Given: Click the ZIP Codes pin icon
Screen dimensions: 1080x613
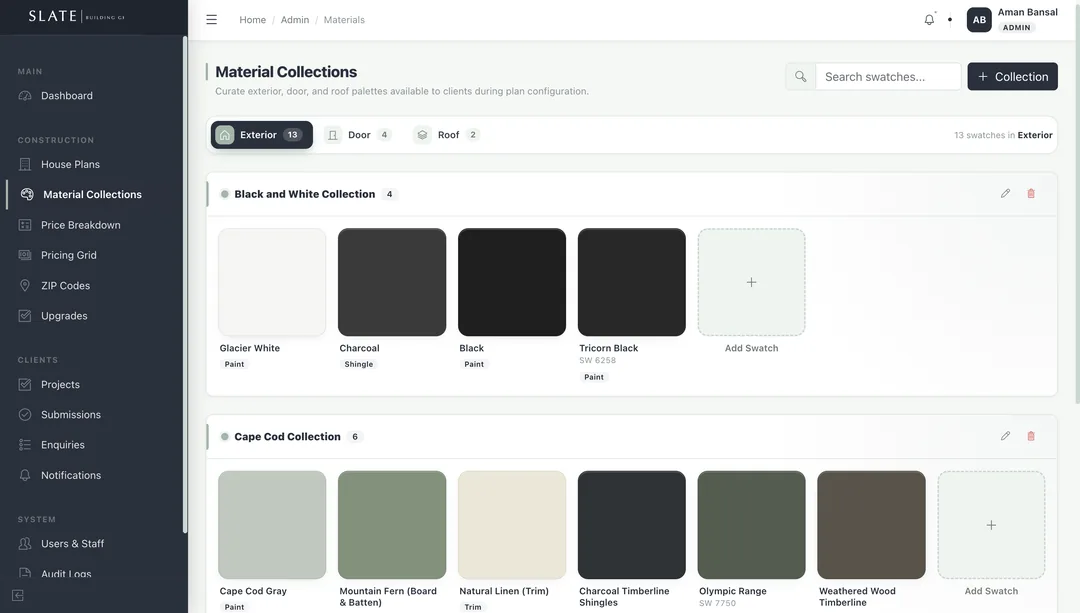Looking at the screenshot, I should [25, 285].
